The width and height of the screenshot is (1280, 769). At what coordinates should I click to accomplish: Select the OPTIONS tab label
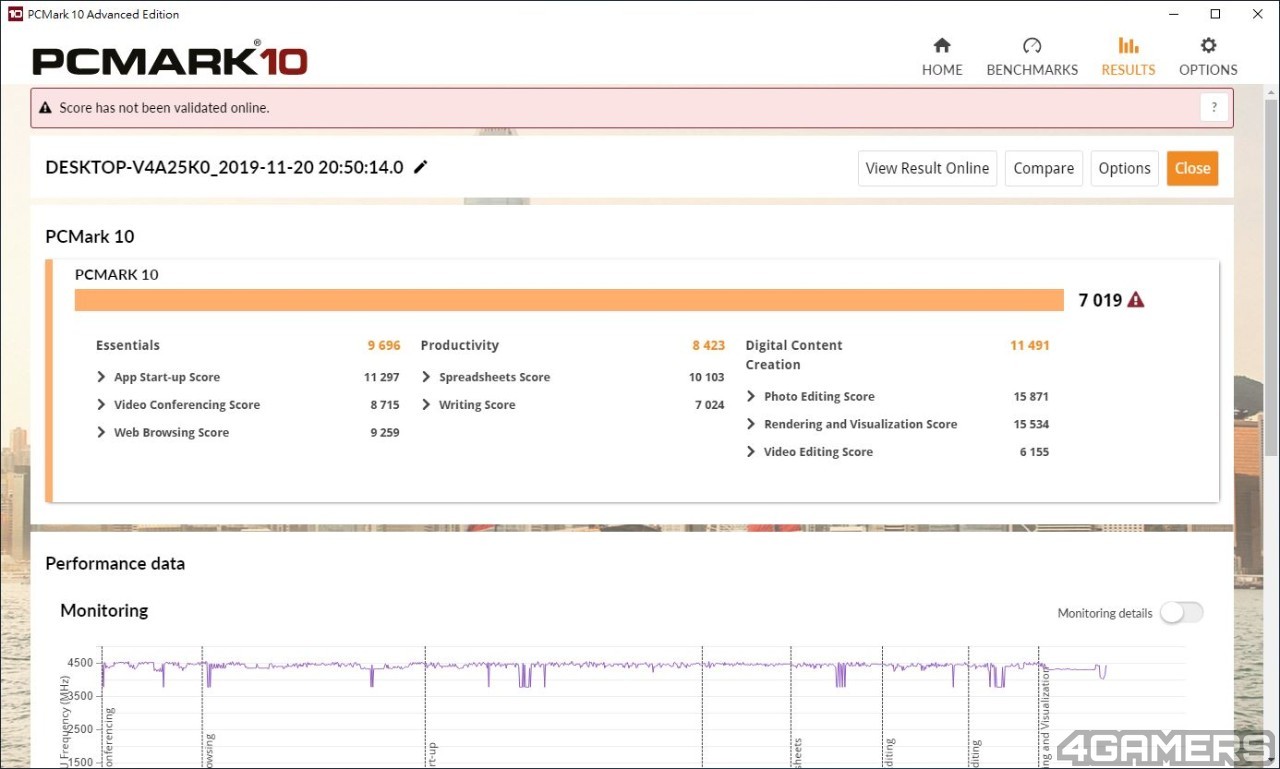pos(1208,70)
